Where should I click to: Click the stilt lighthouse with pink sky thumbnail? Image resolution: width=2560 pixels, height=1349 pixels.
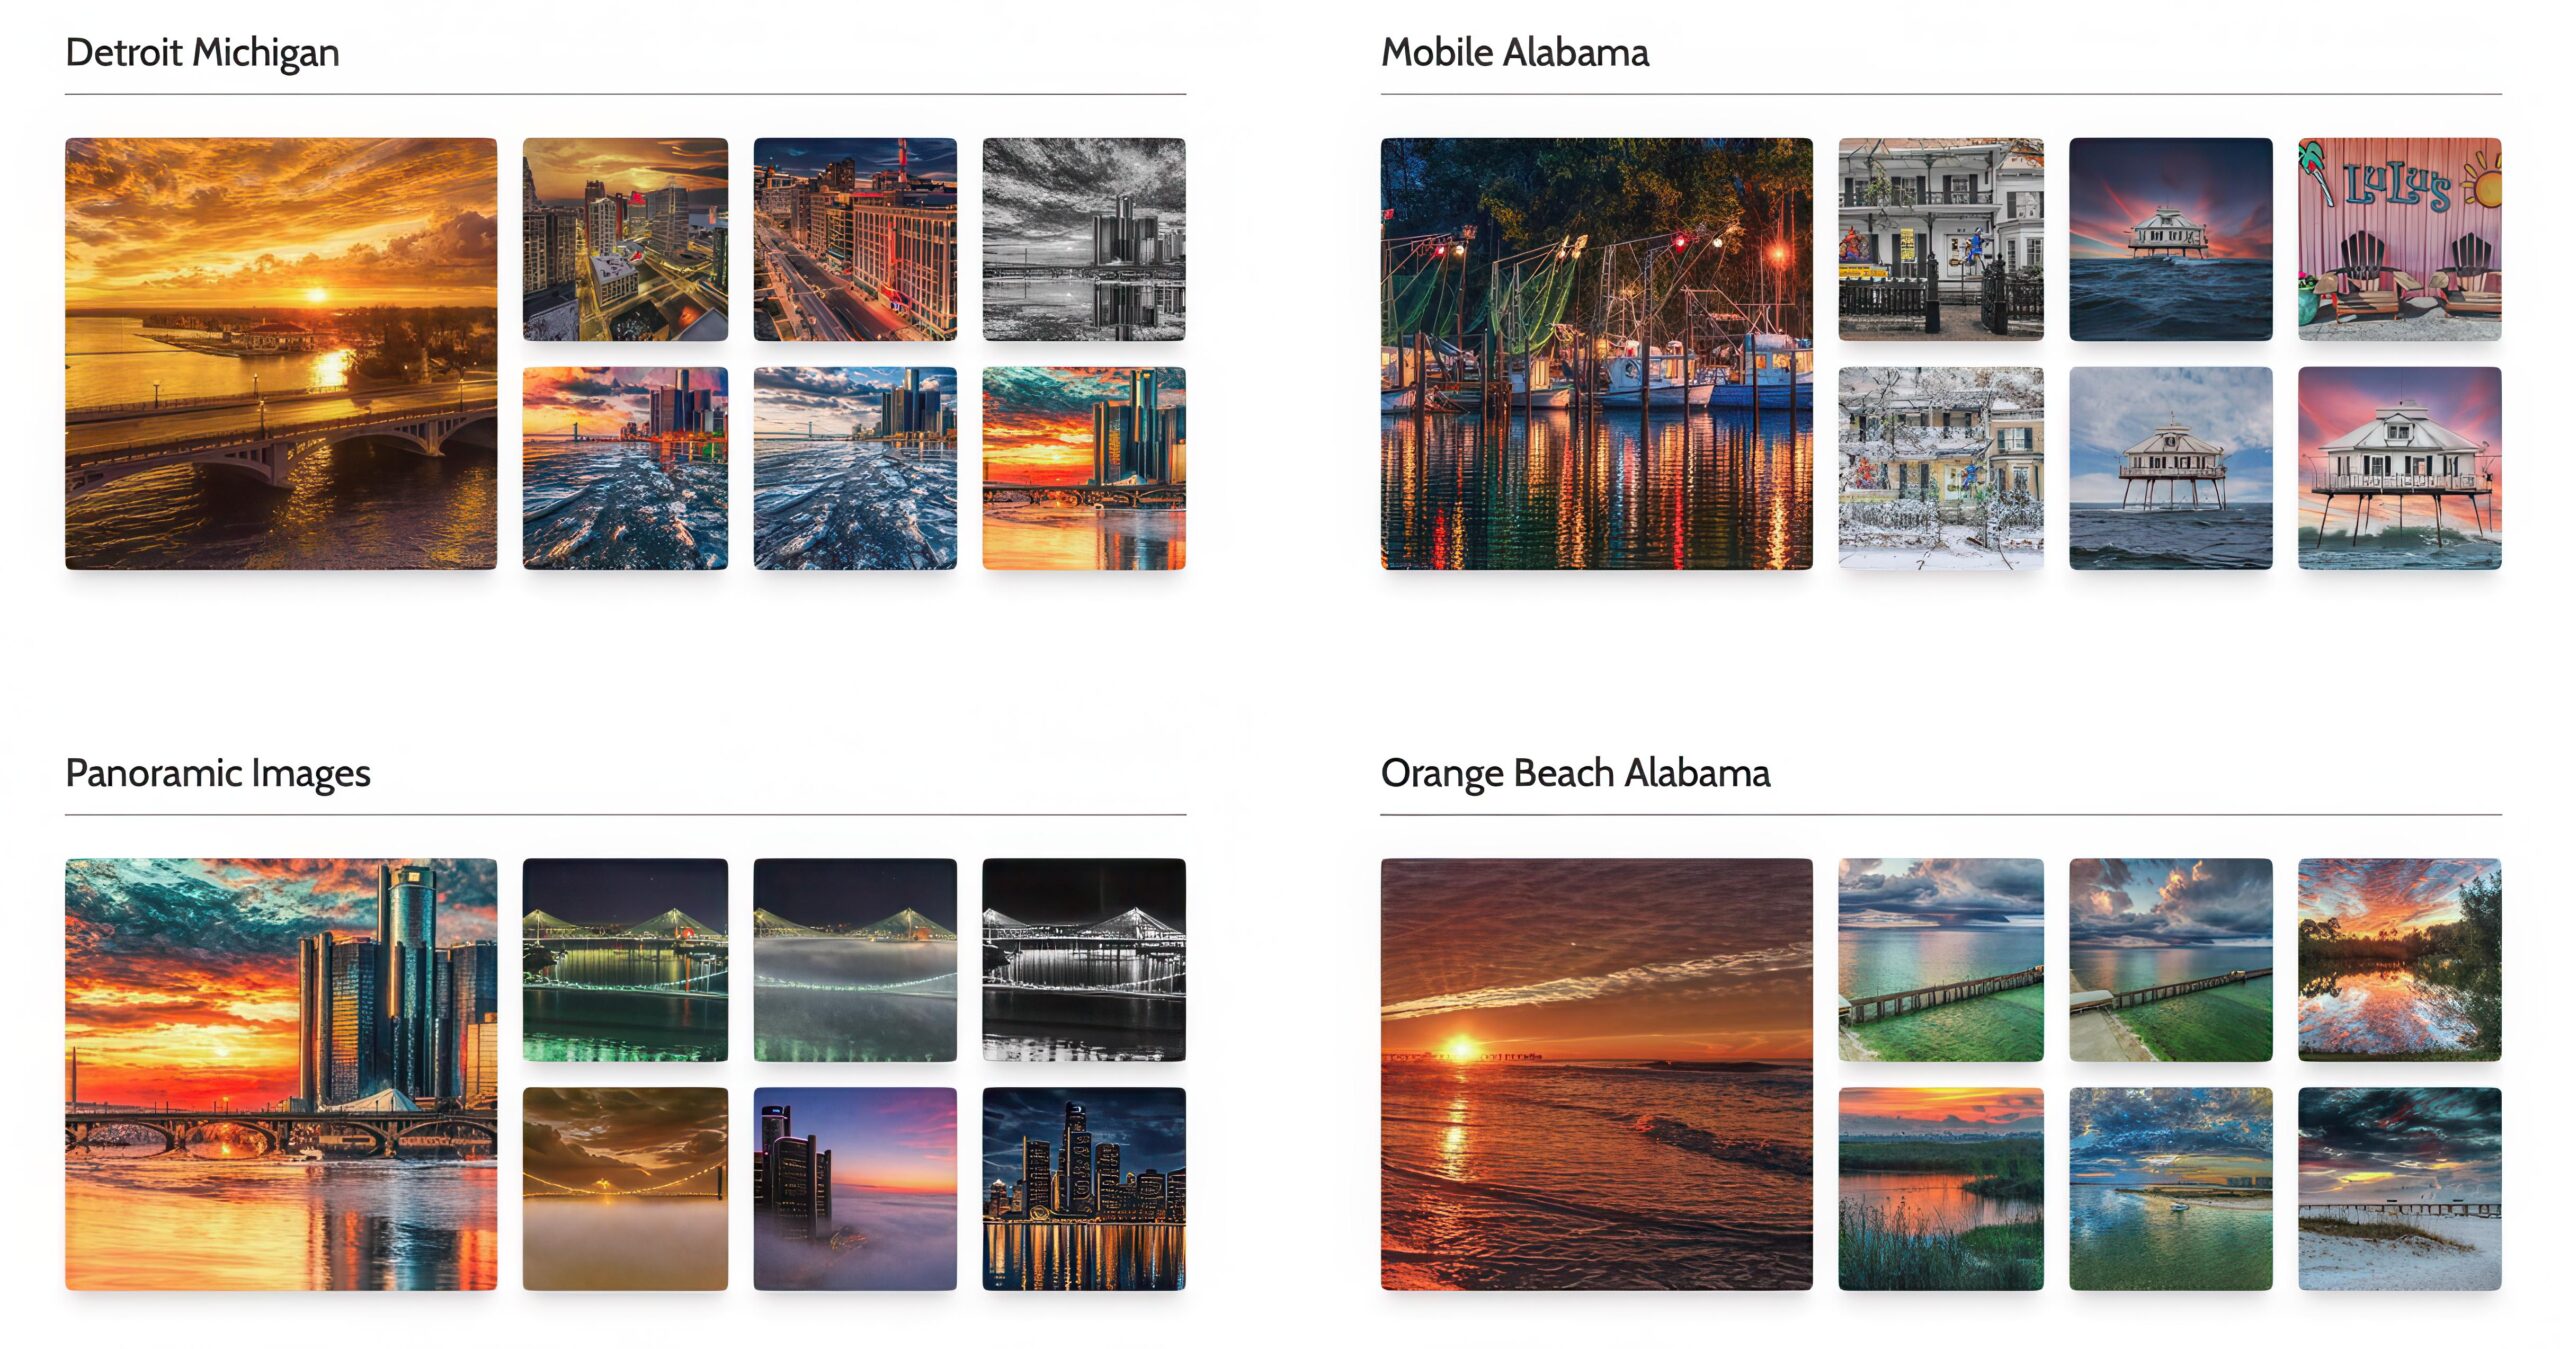pyautogui.click(x=2399, y=468)
